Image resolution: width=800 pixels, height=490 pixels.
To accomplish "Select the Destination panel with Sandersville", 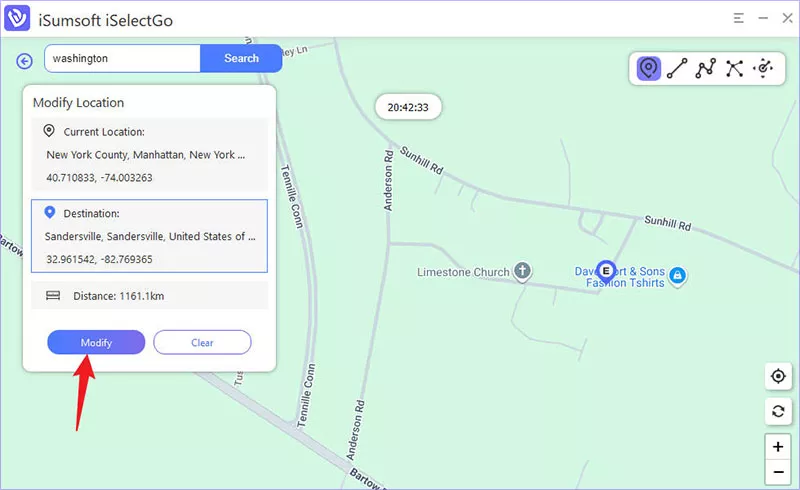I will coord(149,236).
